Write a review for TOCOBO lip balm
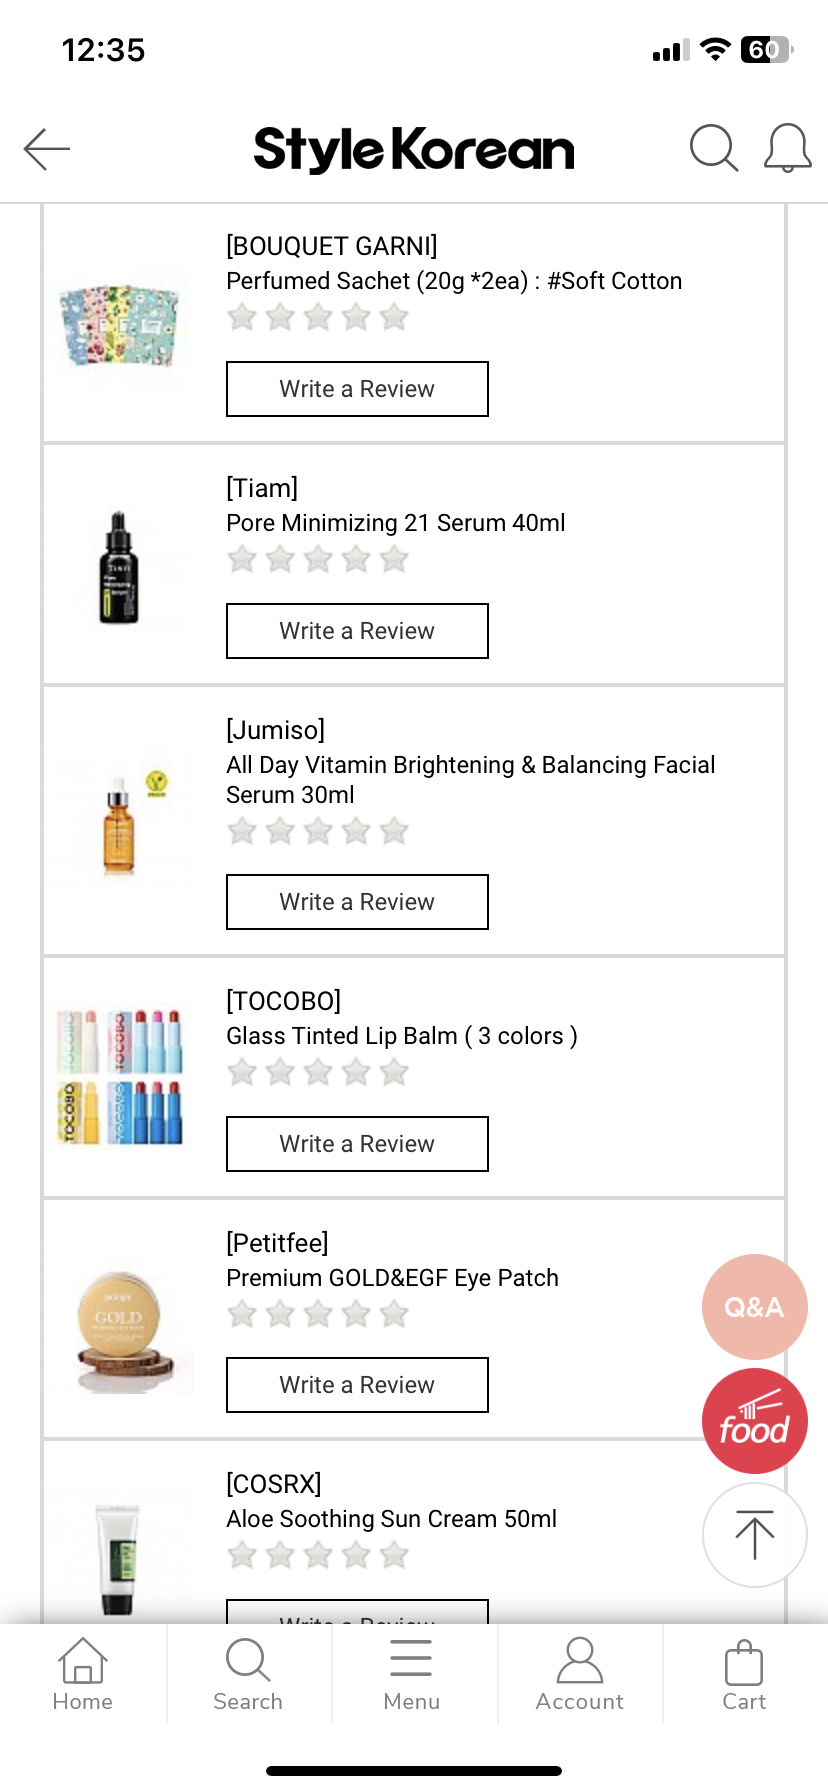 357,1144
